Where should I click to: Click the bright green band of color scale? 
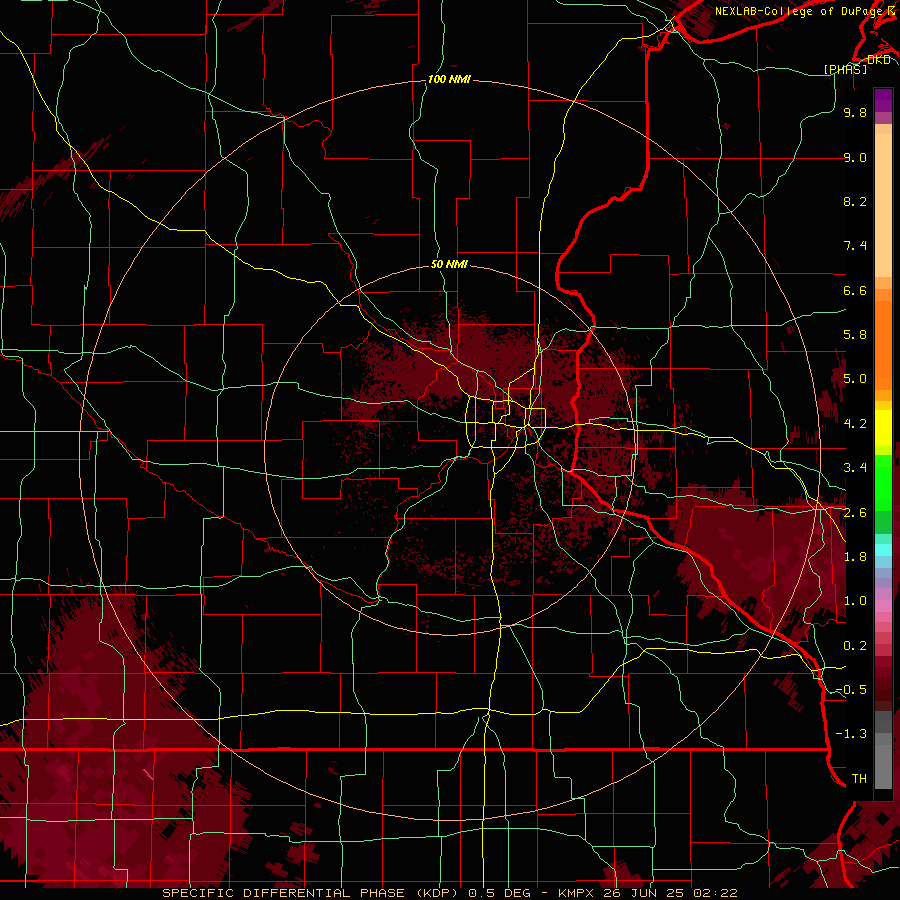pyautogui.click(x=883, y=481)
